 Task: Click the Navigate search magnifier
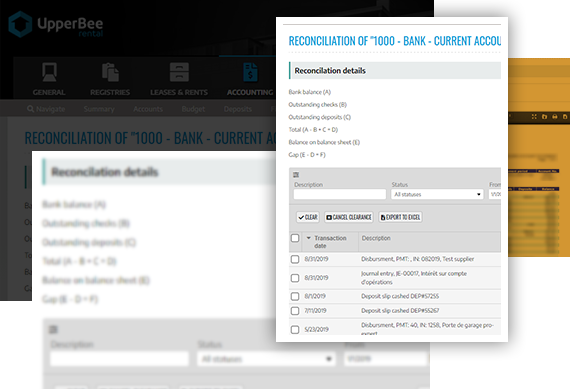tap(31, 109)
